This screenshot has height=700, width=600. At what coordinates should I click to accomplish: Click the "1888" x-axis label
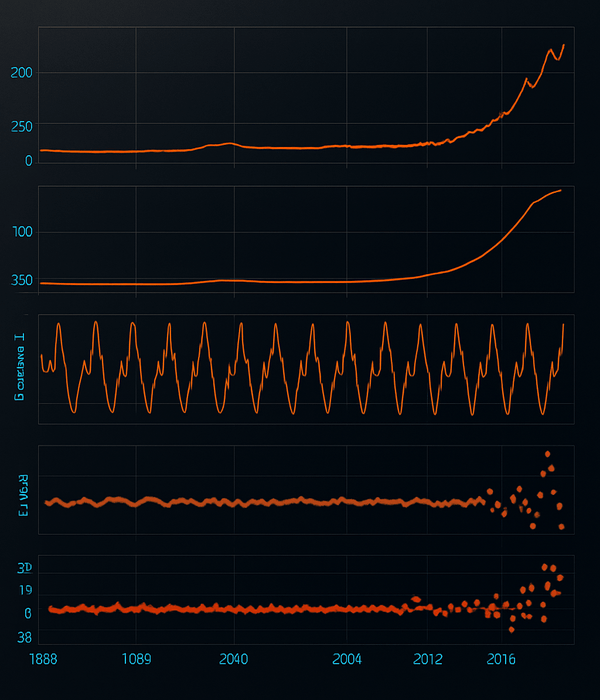[x=44, y=659]
